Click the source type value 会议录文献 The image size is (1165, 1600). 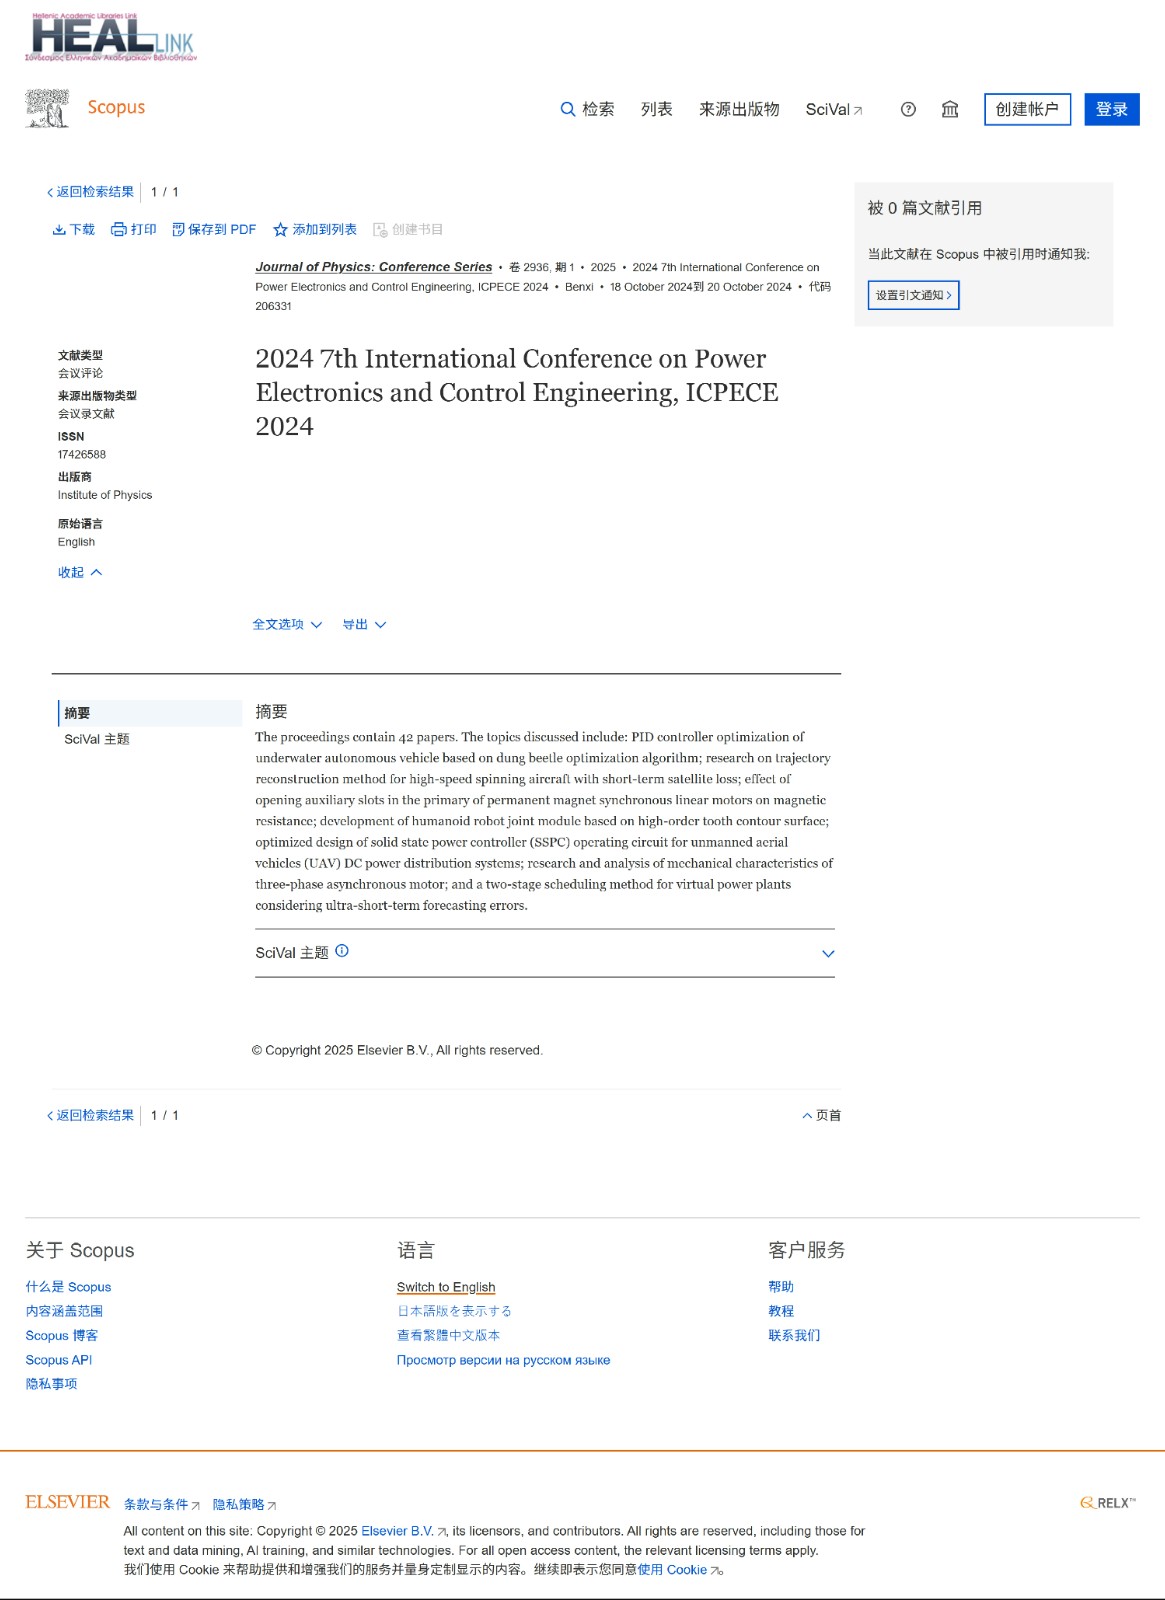86,414
